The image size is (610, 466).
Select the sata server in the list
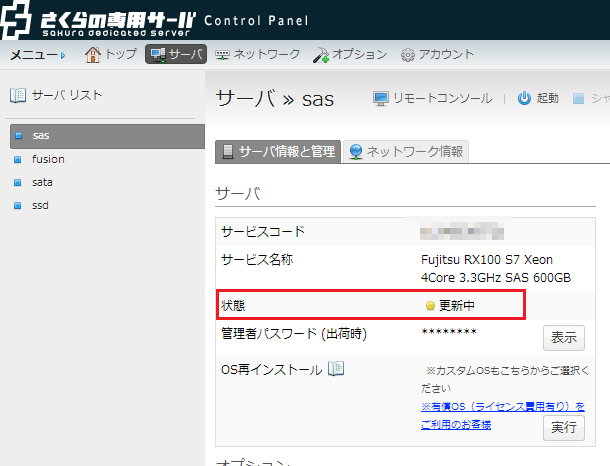point(42,182)
